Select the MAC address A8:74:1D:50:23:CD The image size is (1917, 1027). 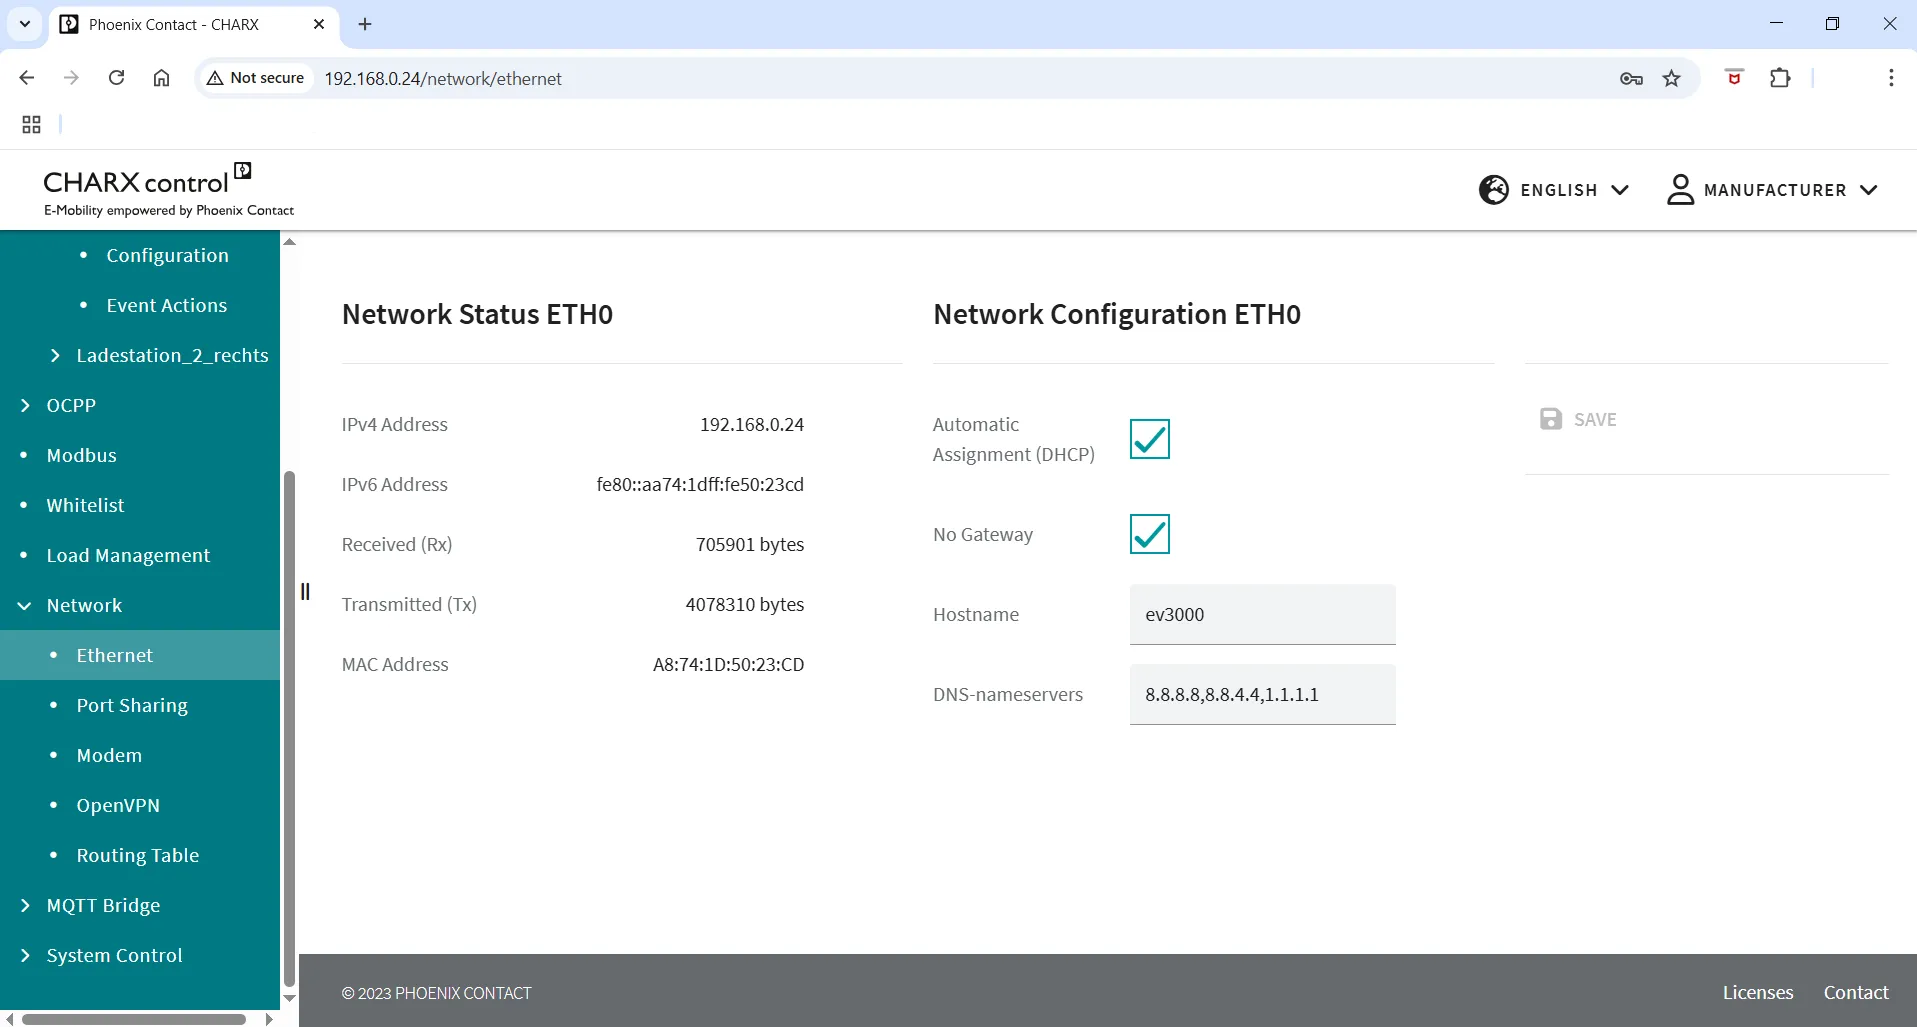pyautogui.click(x=728, y=664)
